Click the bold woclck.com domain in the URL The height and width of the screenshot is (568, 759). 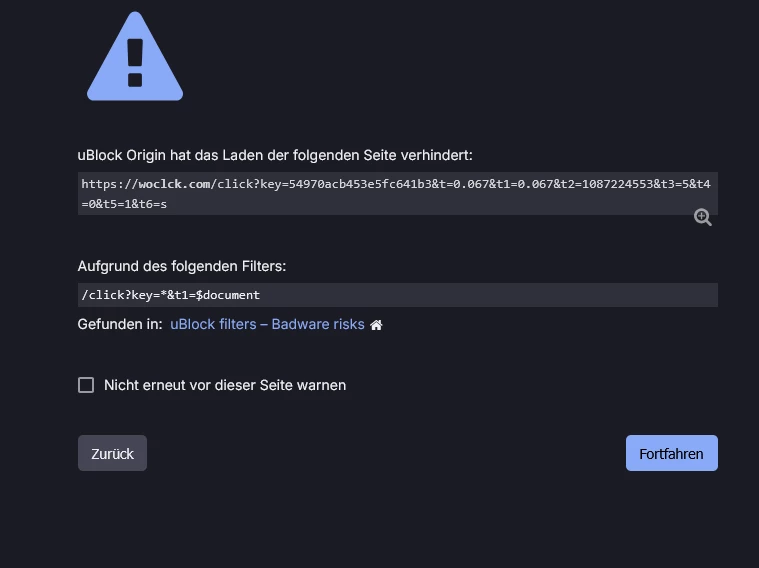coord(174,184)
